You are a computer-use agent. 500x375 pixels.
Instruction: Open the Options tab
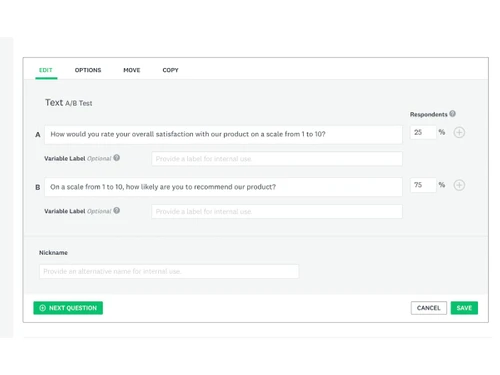(88, 70)
